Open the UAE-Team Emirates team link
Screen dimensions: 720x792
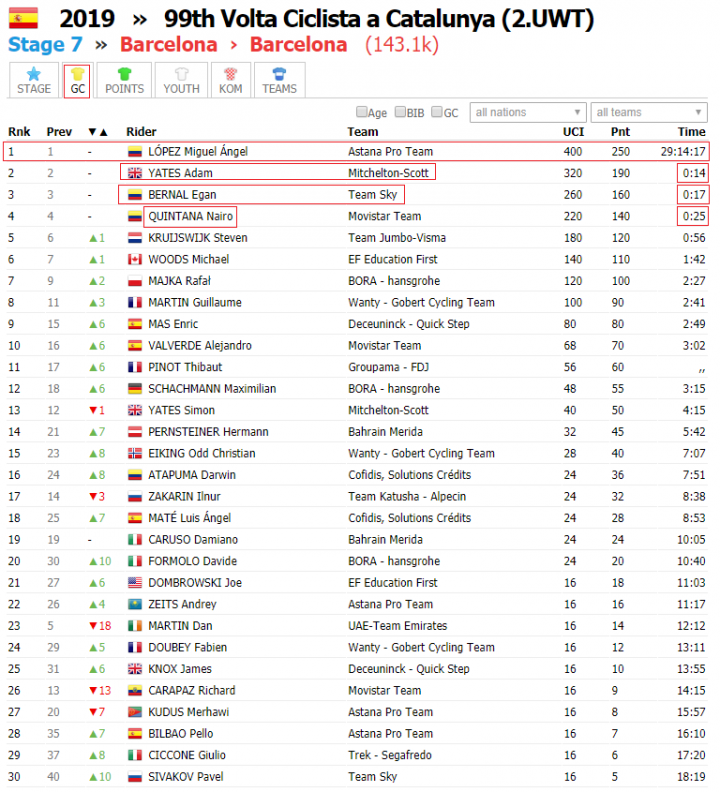coord(398,626)
